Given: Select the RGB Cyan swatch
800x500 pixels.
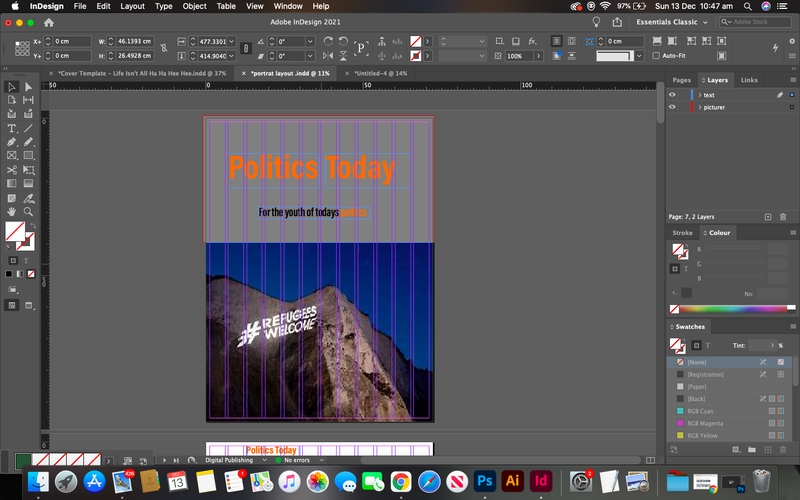Looking at the screenshot, I should click(730, 411).
